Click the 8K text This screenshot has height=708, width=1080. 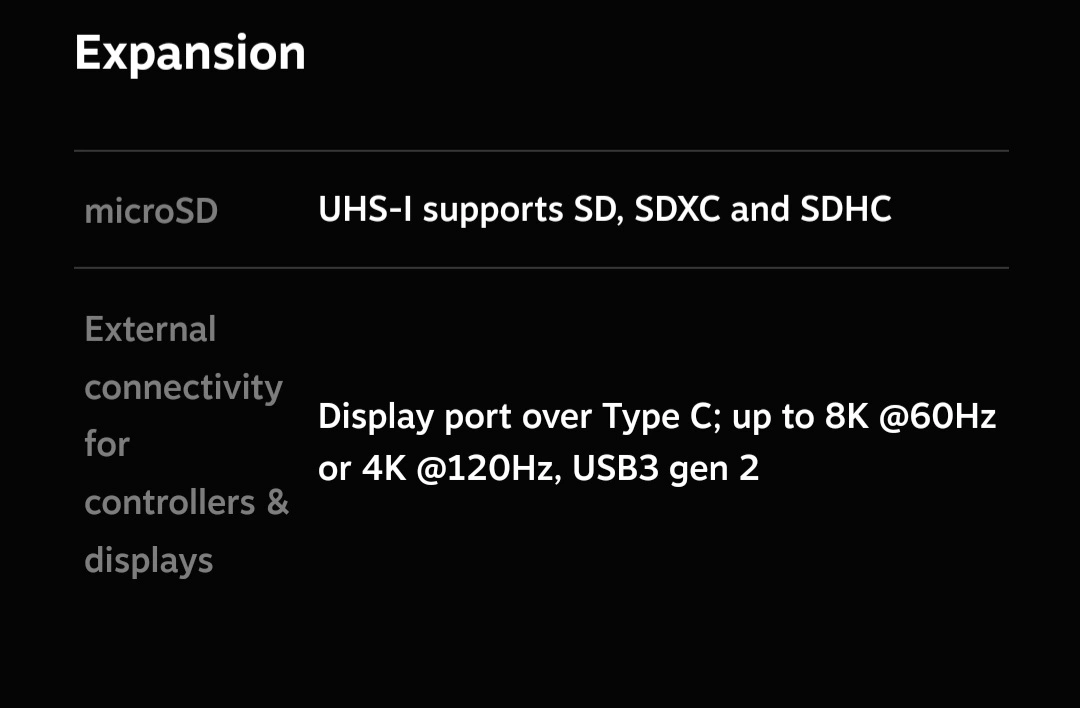846,417
